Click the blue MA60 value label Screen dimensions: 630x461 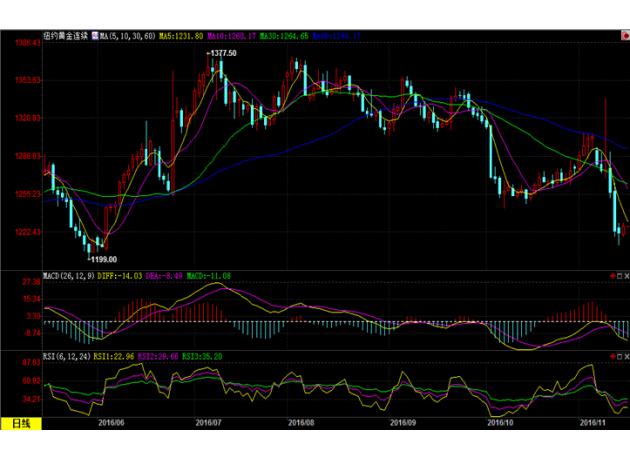click(335, 37)
